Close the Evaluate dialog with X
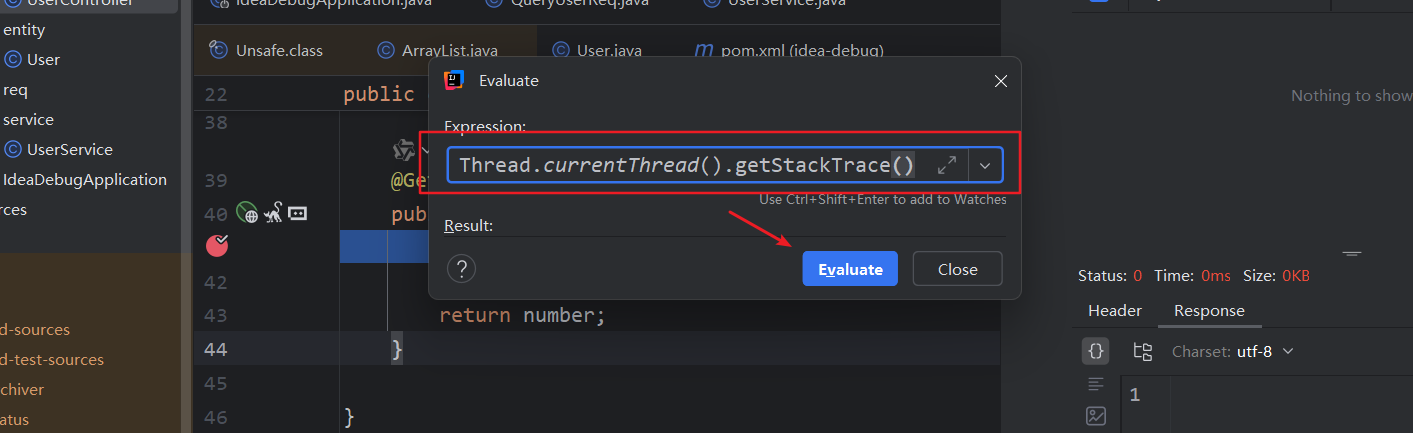This screenshot has height=433, width=1413. tap(1000, 81)
